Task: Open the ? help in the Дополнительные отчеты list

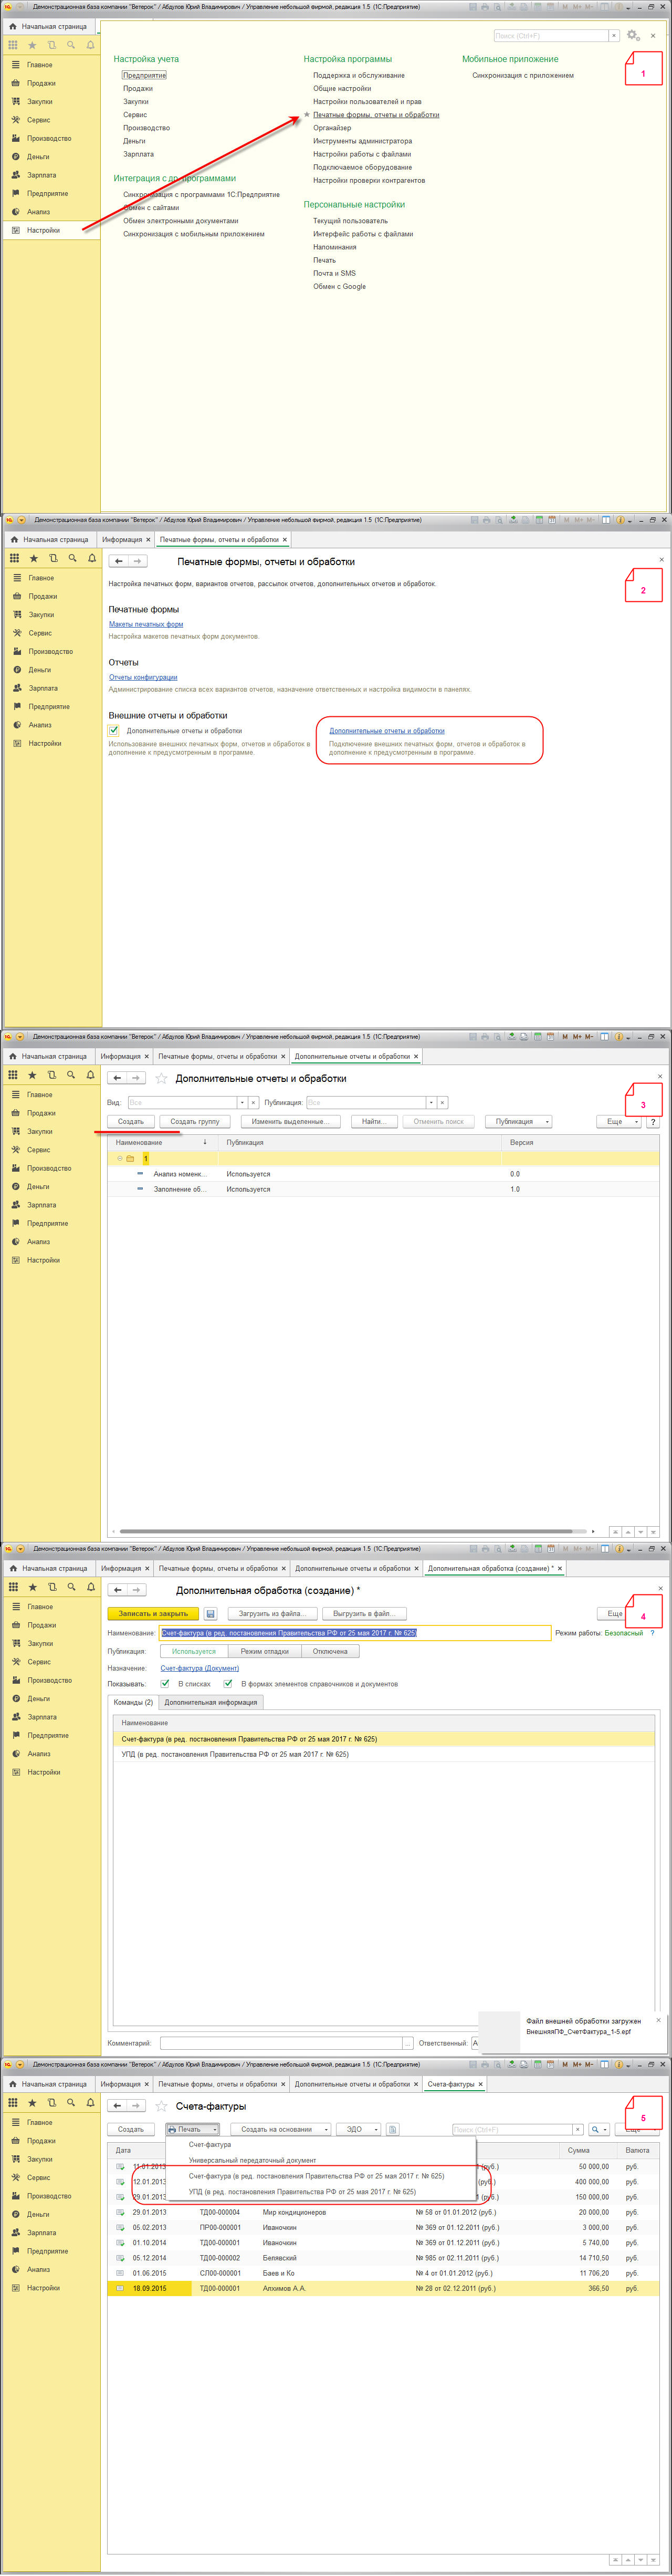Action: (x=653, y=1121)
